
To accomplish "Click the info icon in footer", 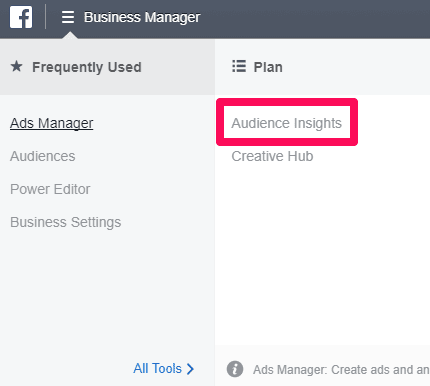I will pyautogui.click(x=235, y=369).
